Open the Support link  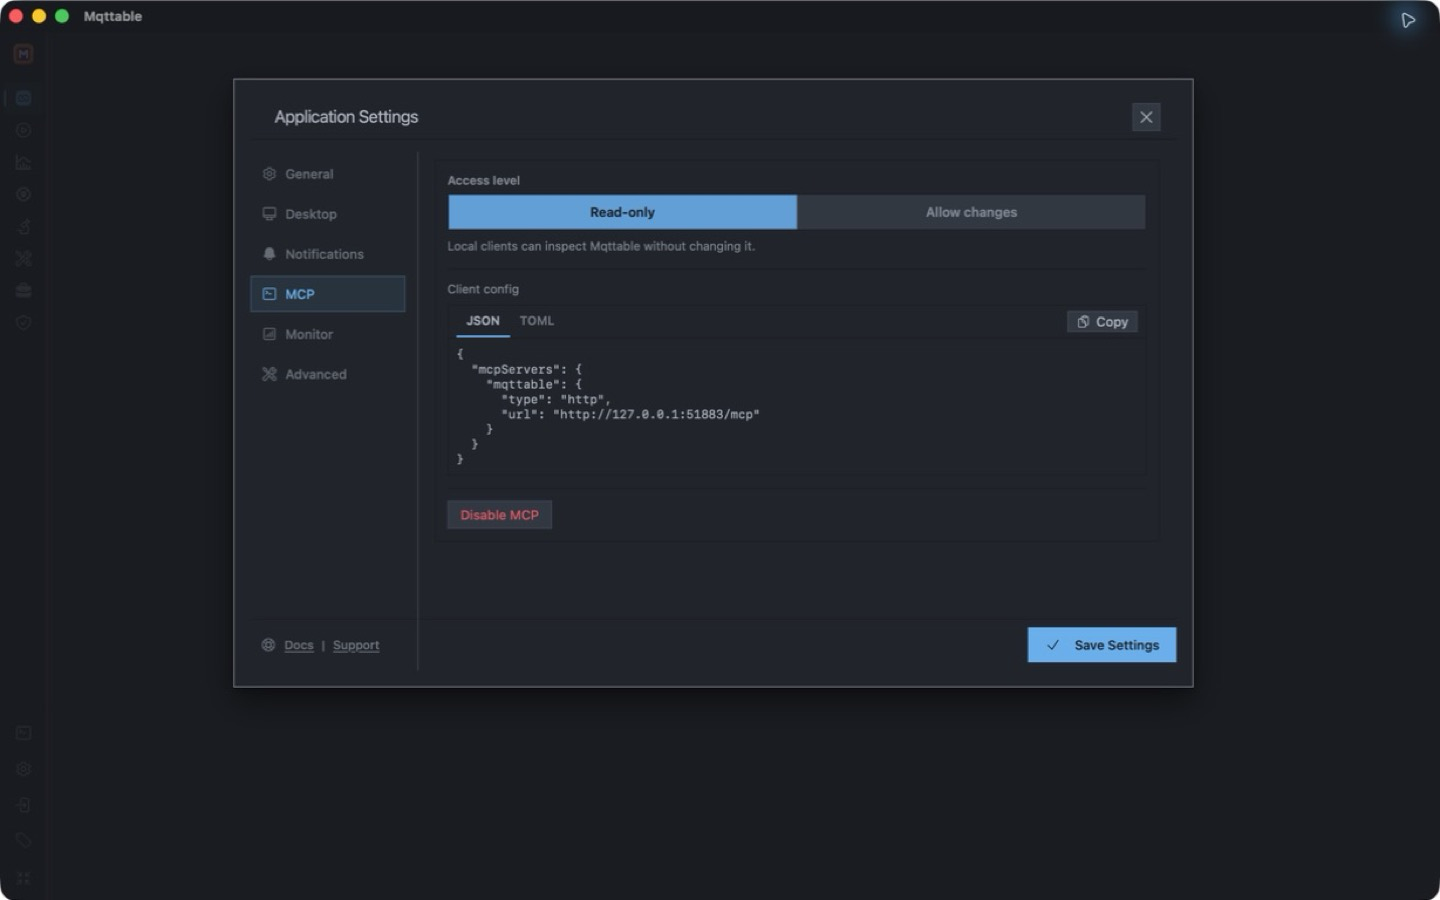coord(356,645)
